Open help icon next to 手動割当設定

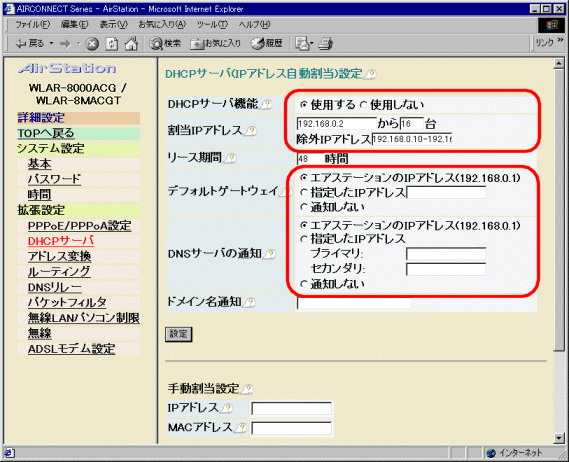[247, 389]
